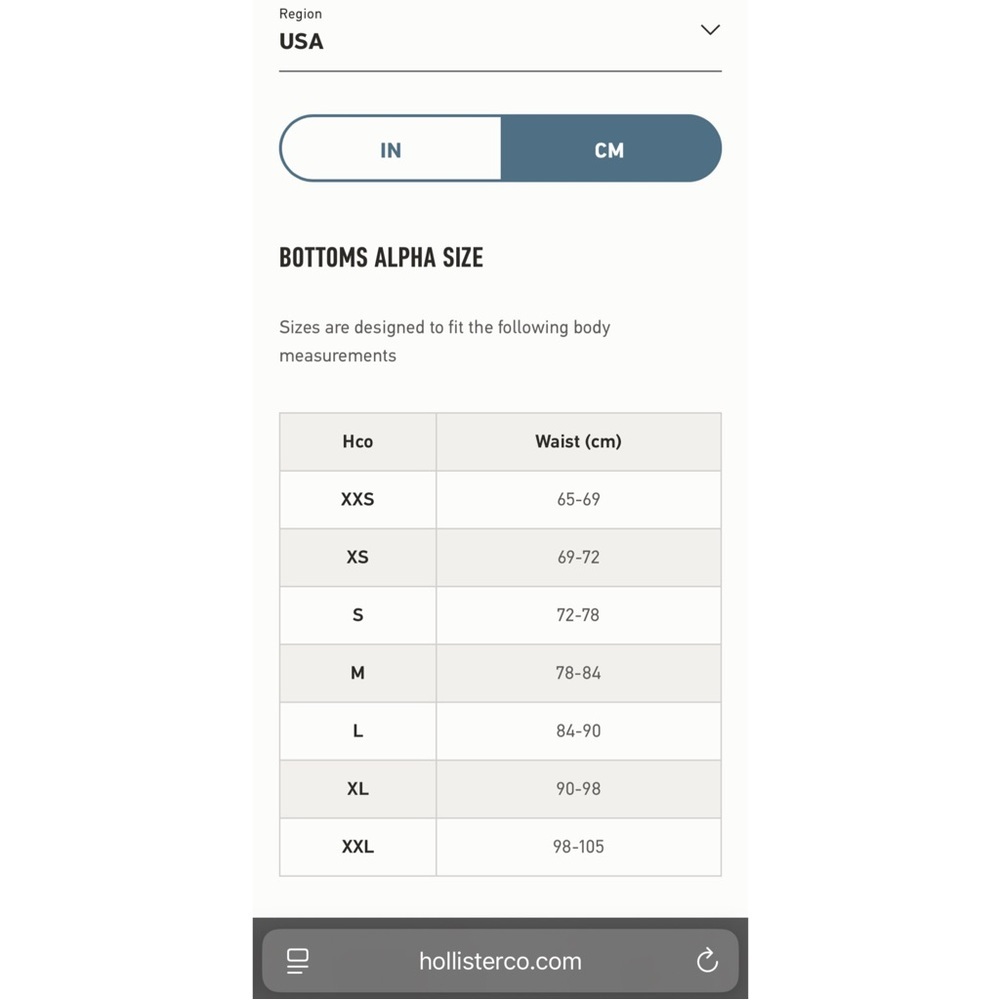Click the Bottoms Alpha Size heading
The height and width of the screenshot is (1000, 1000).
click(381, 258)
